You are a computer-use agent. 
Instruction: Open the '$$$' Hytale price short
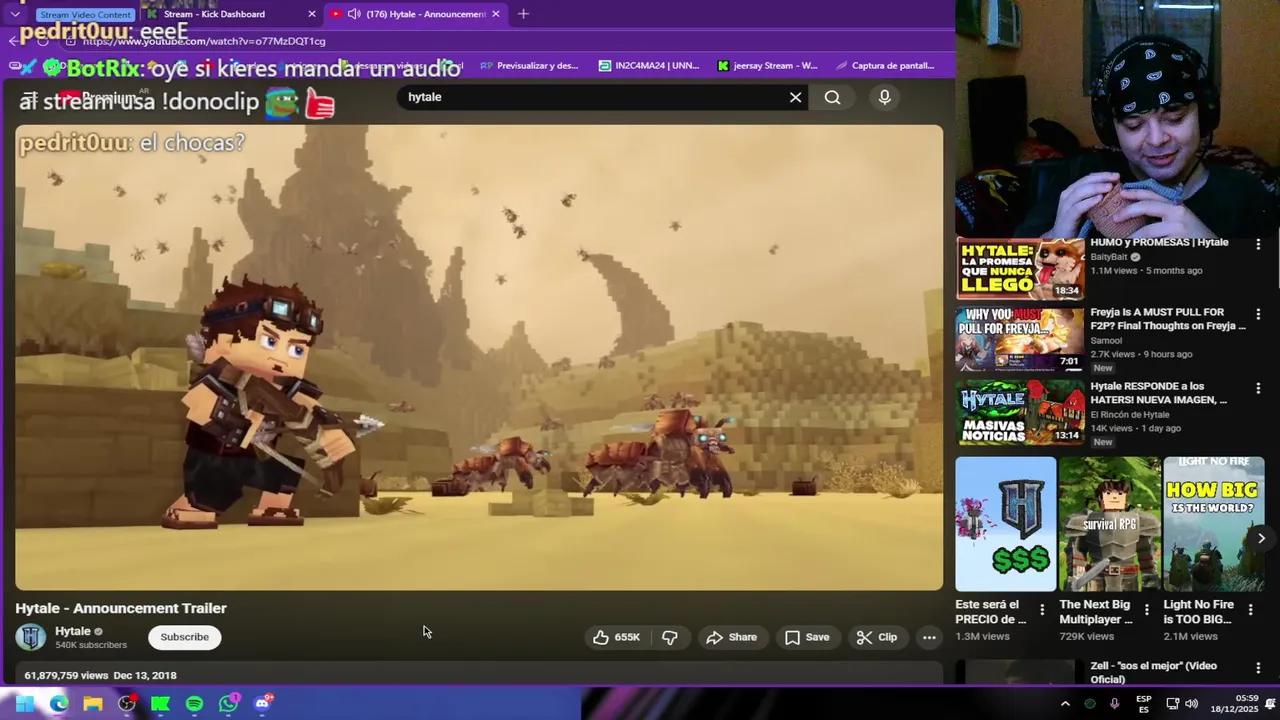tap(1006, 524)
